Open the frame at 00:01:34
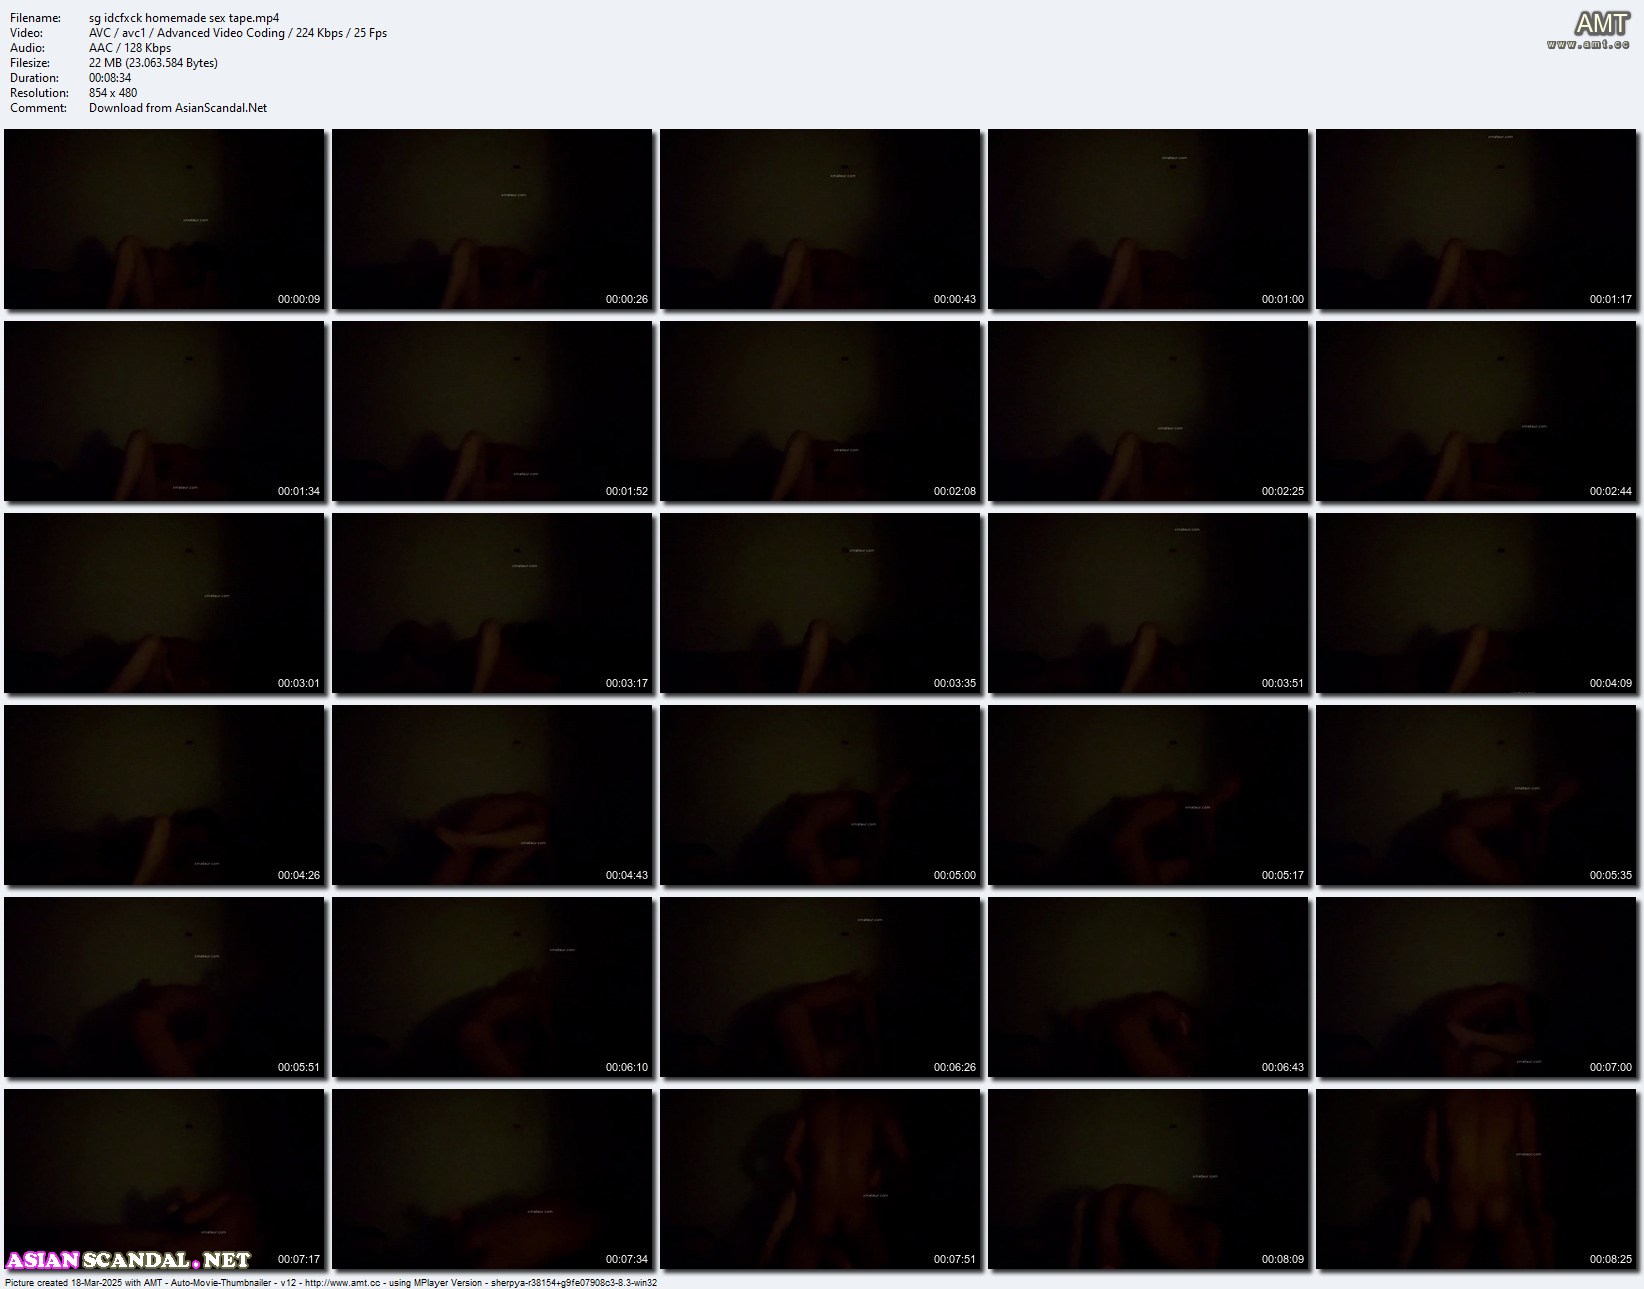 pyautogui.click(x=164, y=410)
